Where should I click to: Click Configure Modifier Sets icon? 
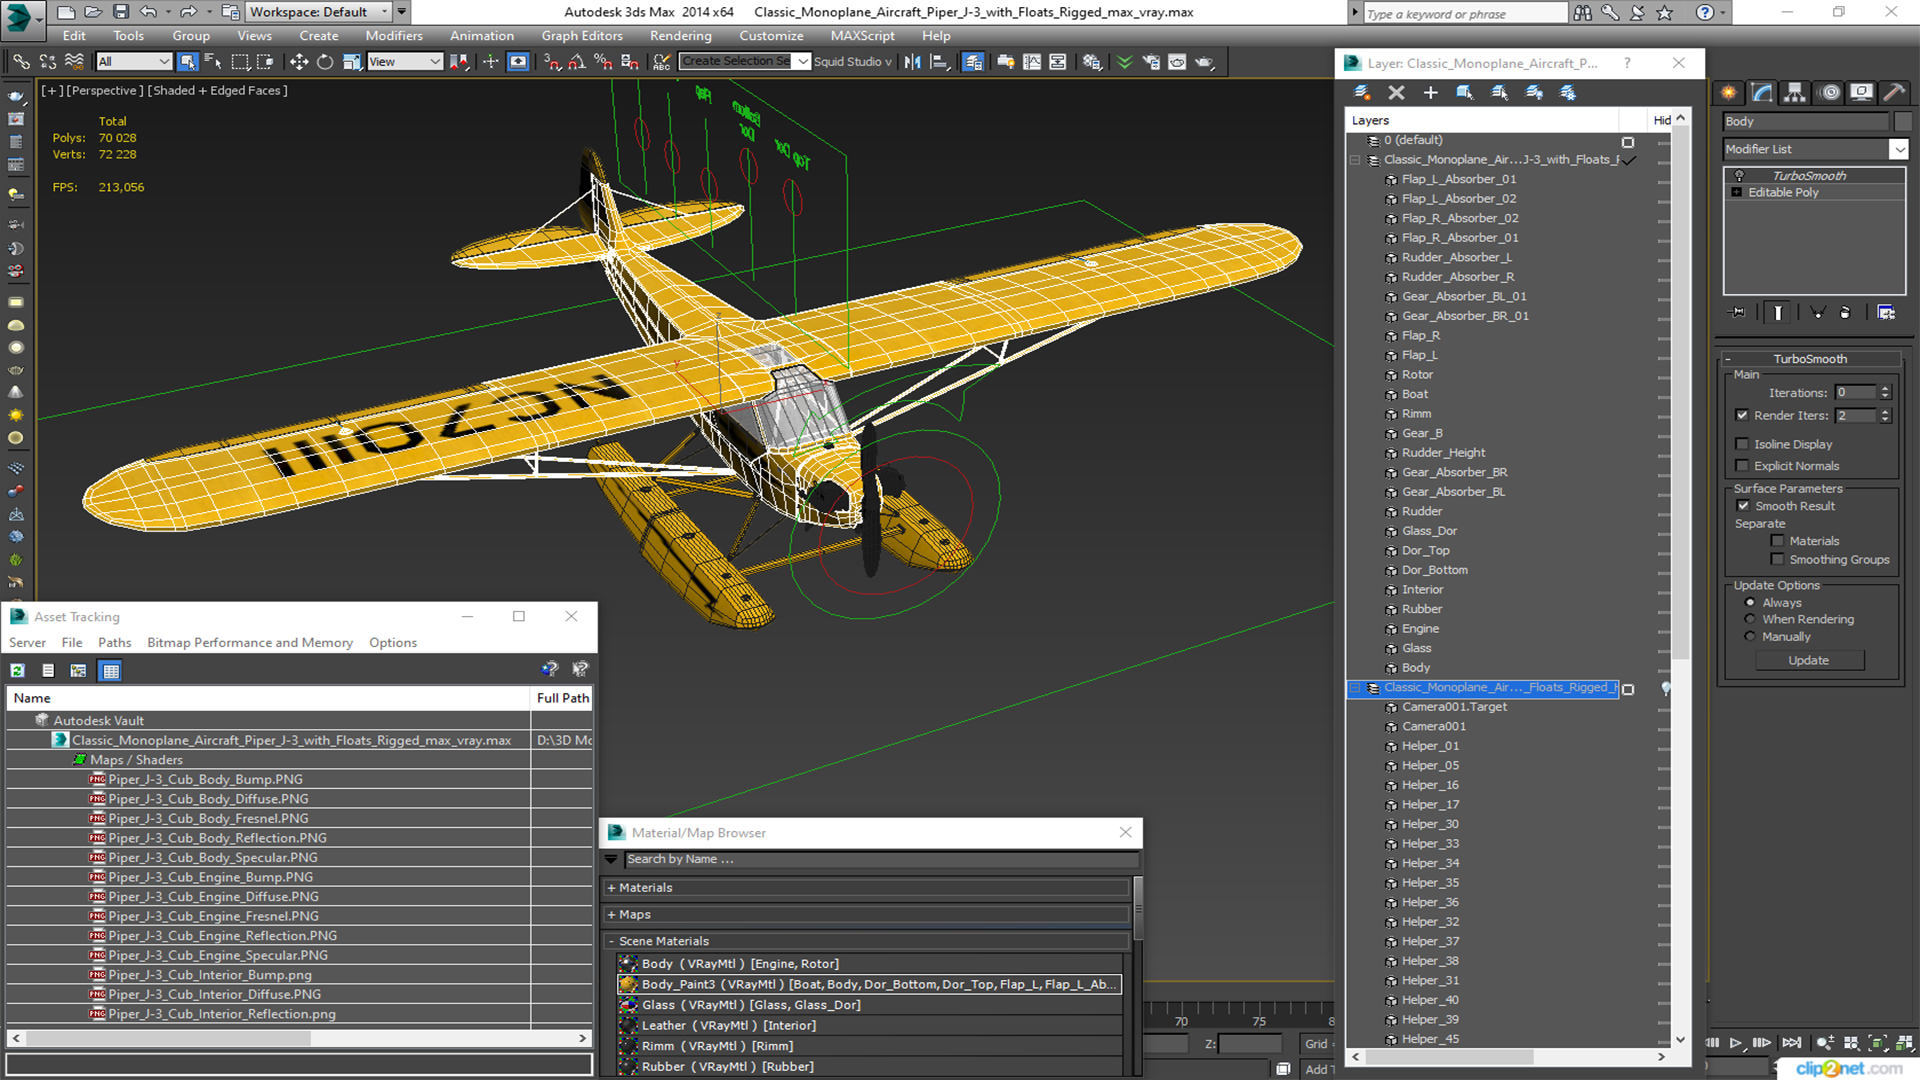coord(1886,313)
